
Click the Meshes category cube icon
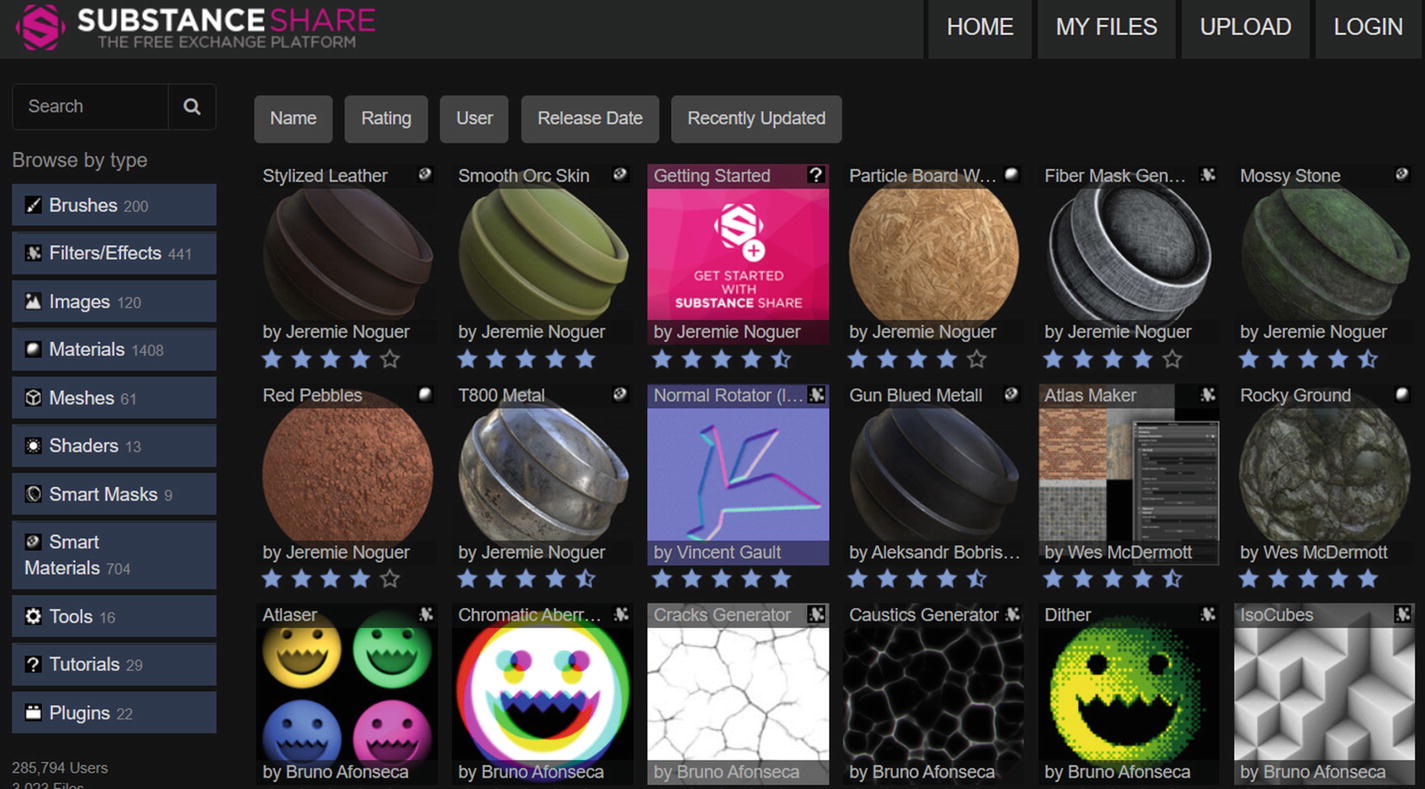point(33,398)
